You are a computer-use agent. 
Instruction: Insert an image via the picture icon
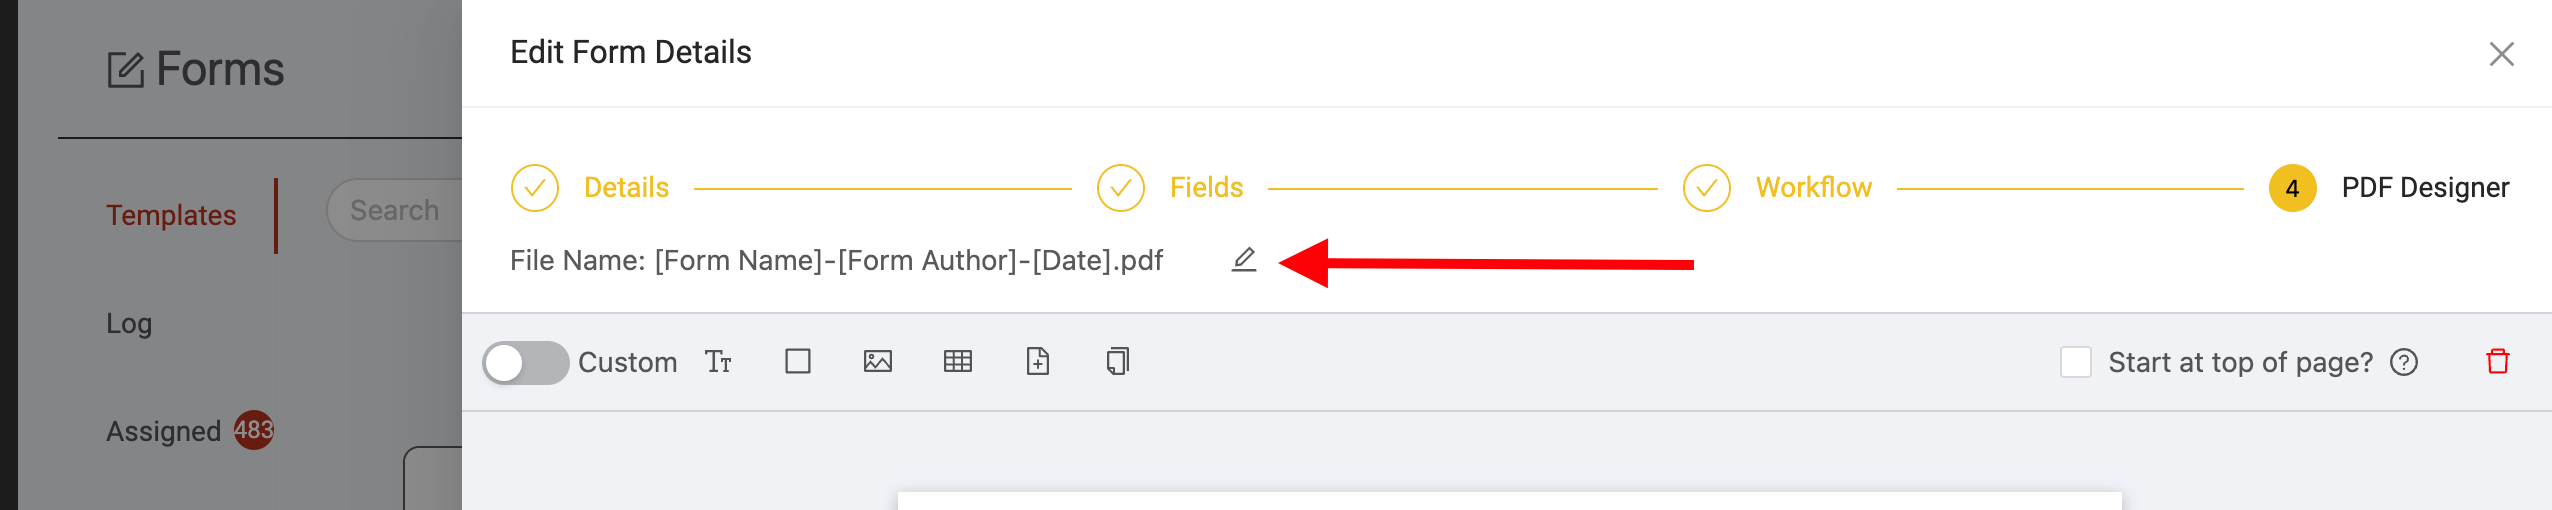tap(878, 361)
